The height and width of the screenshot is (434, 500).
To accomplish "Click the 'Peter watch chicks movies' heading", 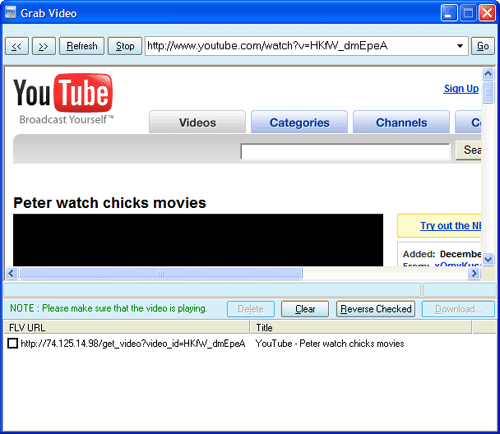I will click(110, 203).
